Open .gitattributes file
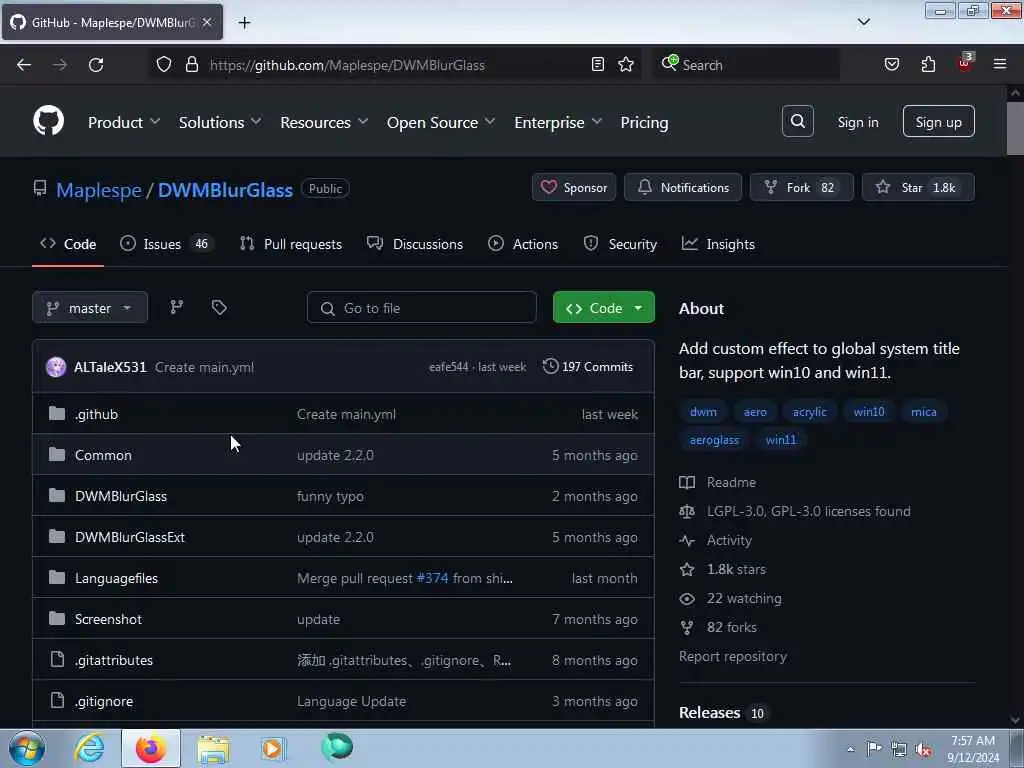Screen dimensions: 1024x768 pyautogui.click(x=114, y=660)
